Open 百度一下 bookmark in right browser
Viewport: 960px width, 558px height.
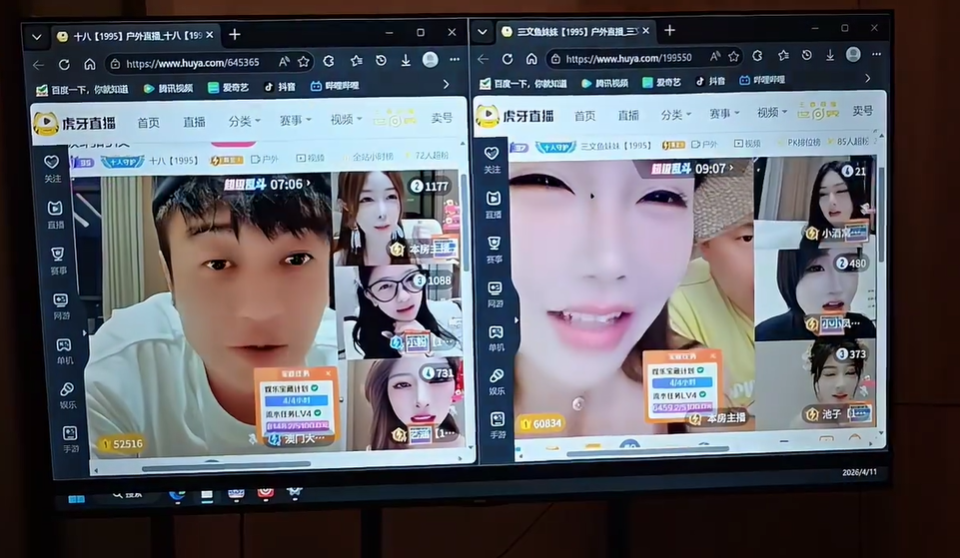click(x=523, y=83)
